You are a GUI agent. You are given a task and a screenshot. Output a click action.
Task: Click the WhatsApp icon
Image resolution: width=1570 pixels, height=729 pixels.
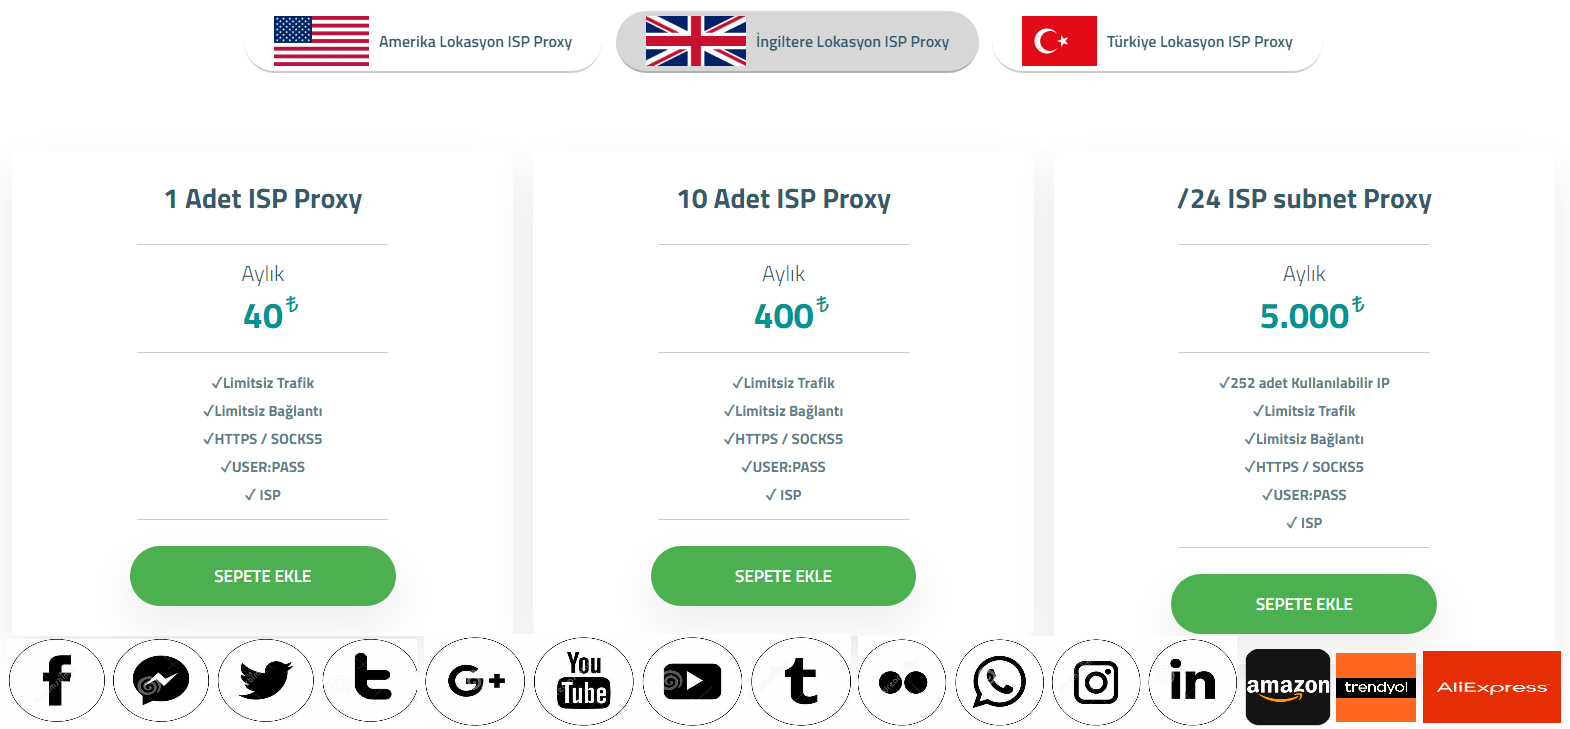pos(999,682)
